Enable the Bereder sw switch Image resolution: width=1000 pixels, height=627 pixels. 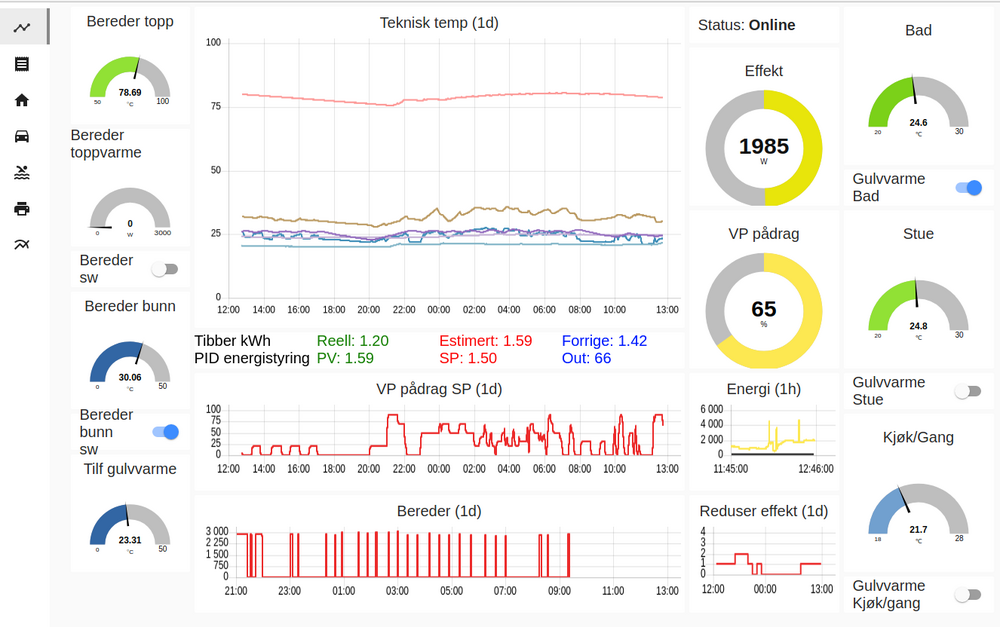coord(165,269)
